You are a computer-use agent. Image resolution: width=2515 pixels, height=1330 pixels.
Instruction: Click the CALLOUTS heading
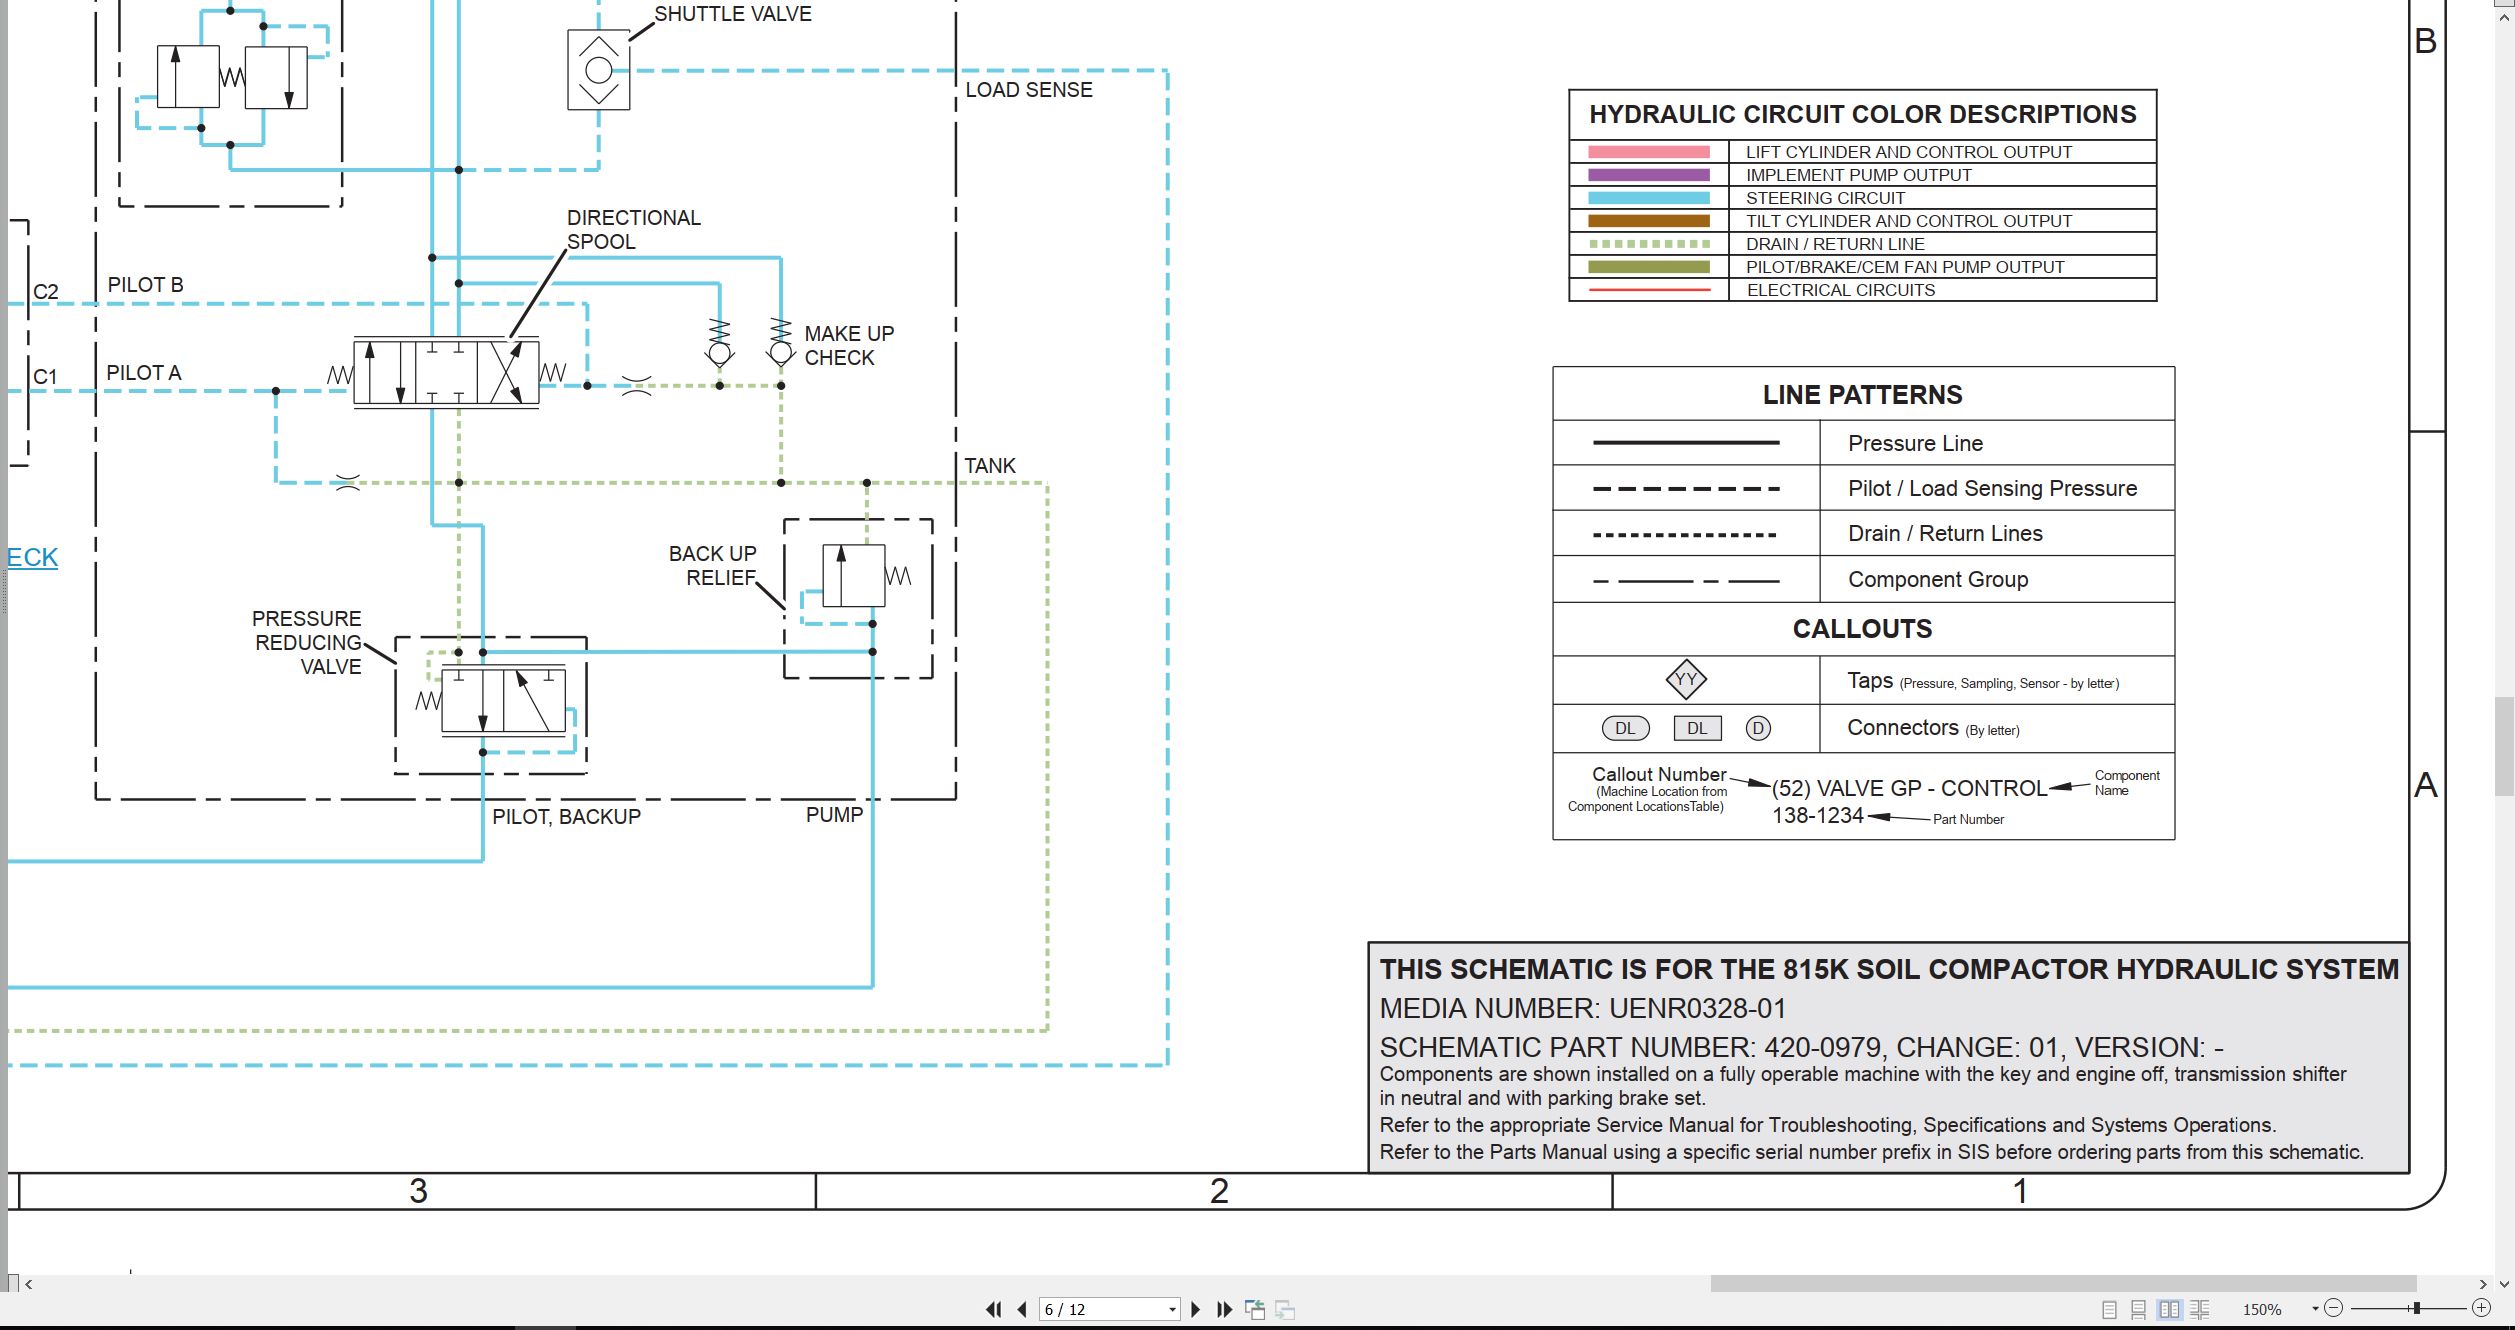(x=1862, y=629)
